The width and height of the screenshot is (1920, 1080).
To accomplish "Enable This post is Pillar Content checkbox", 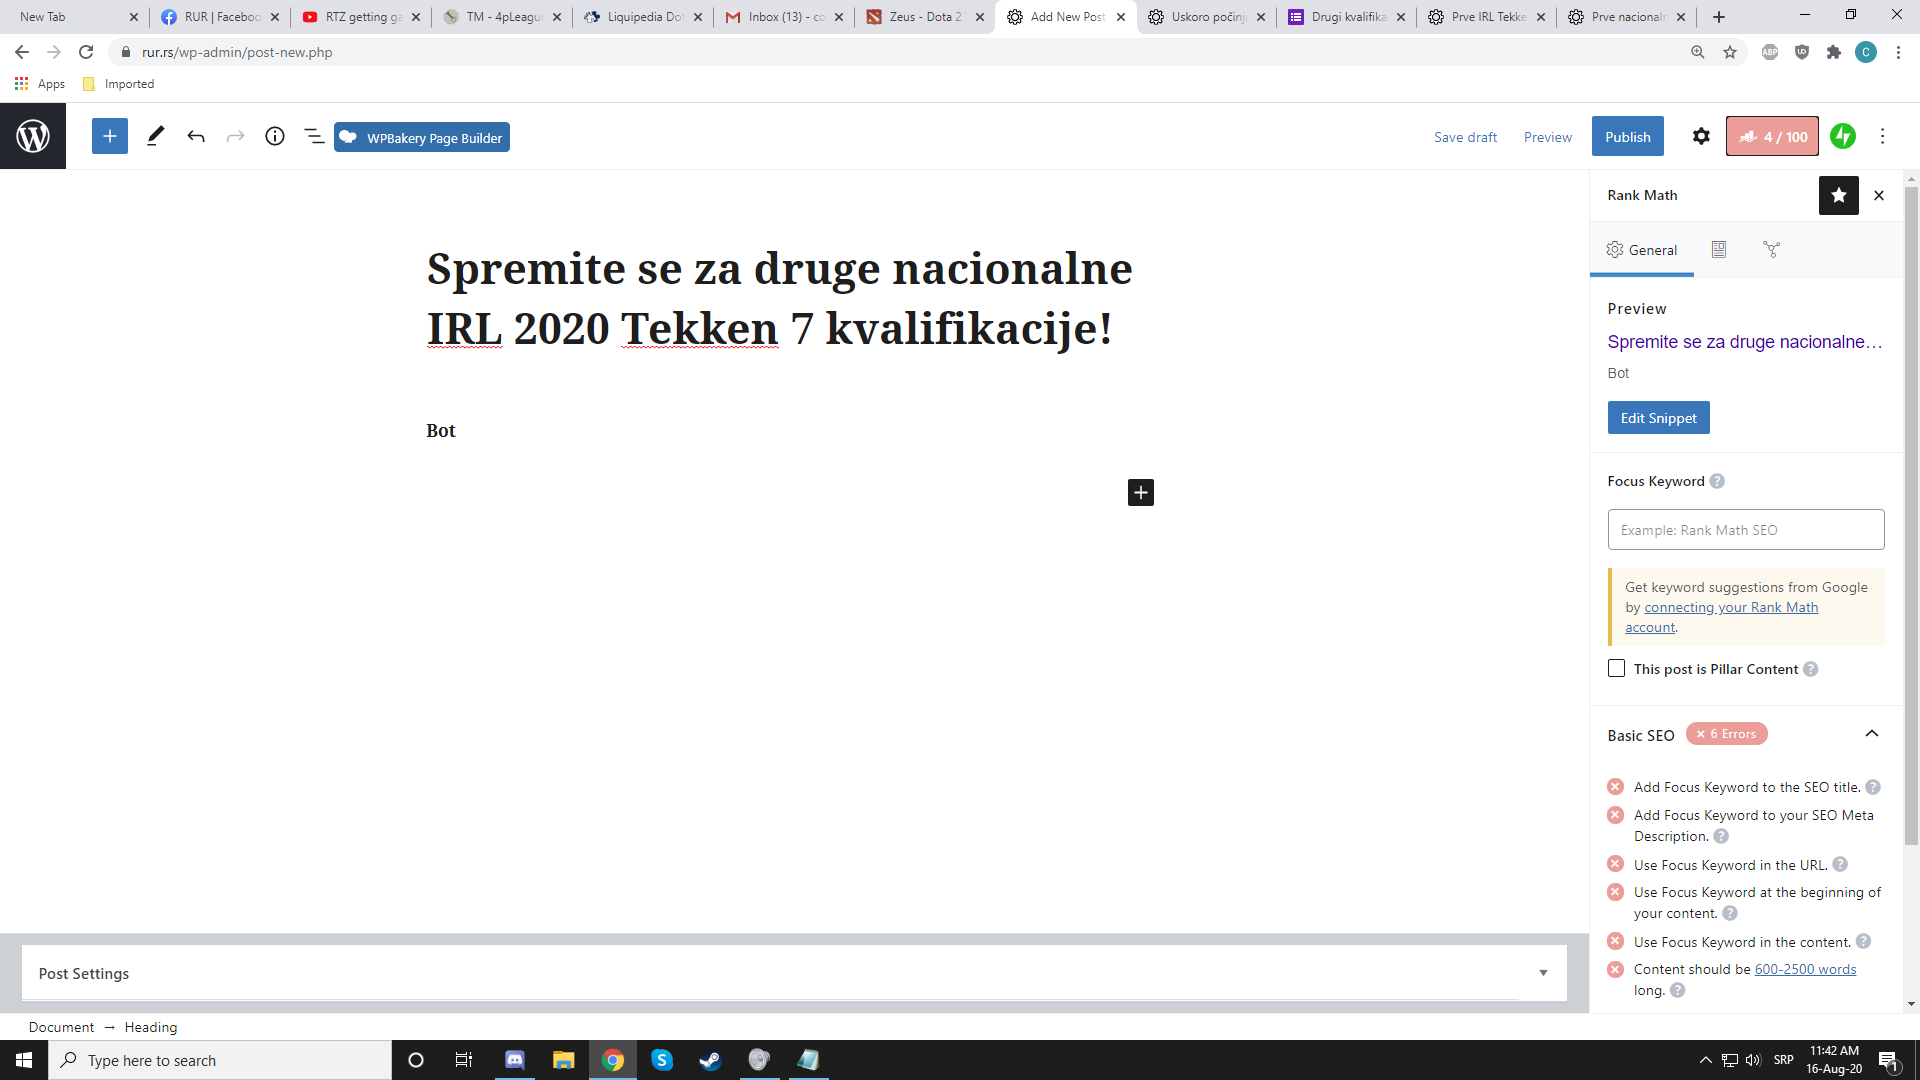I will 1616,669.
